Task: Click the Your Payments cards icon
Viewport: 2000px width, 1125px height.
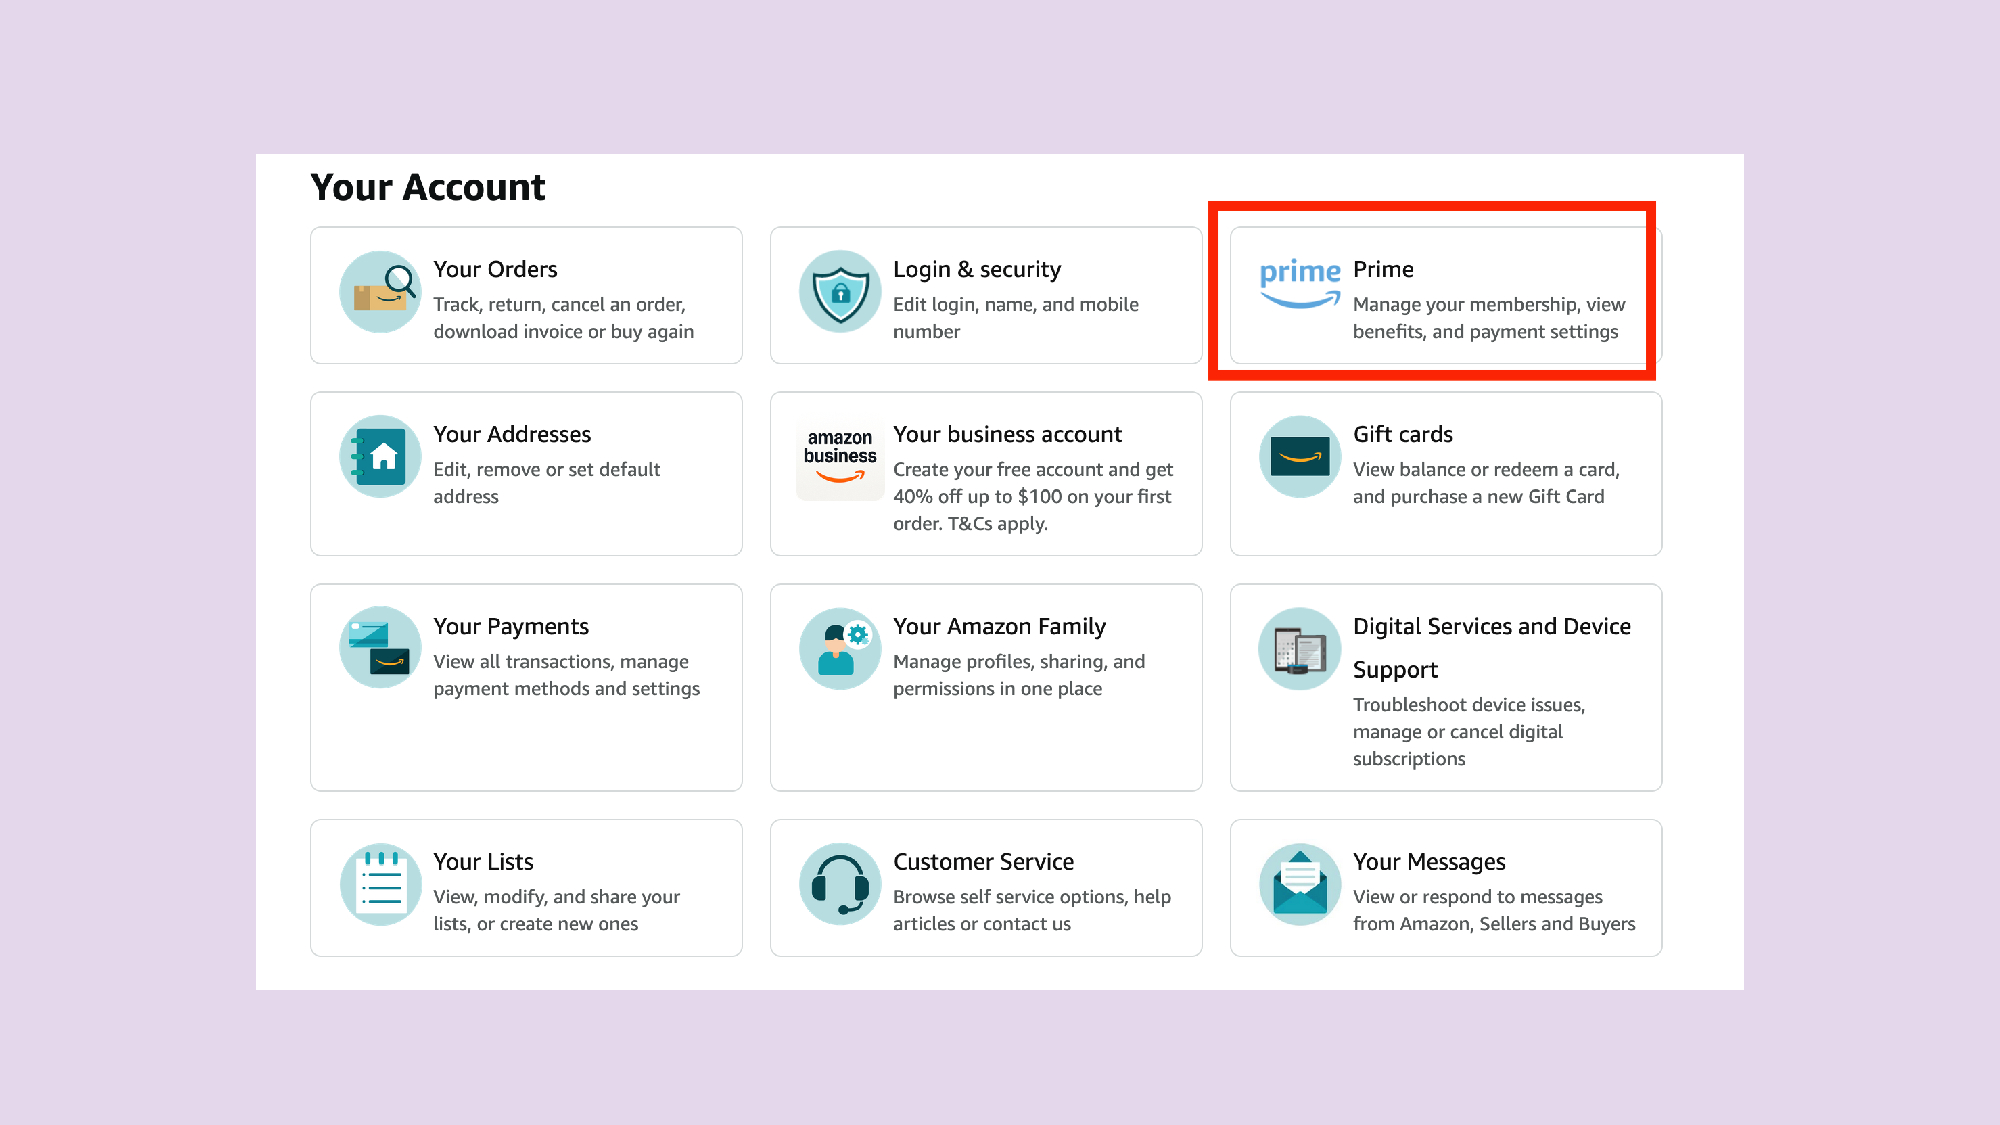Action: 380,648
